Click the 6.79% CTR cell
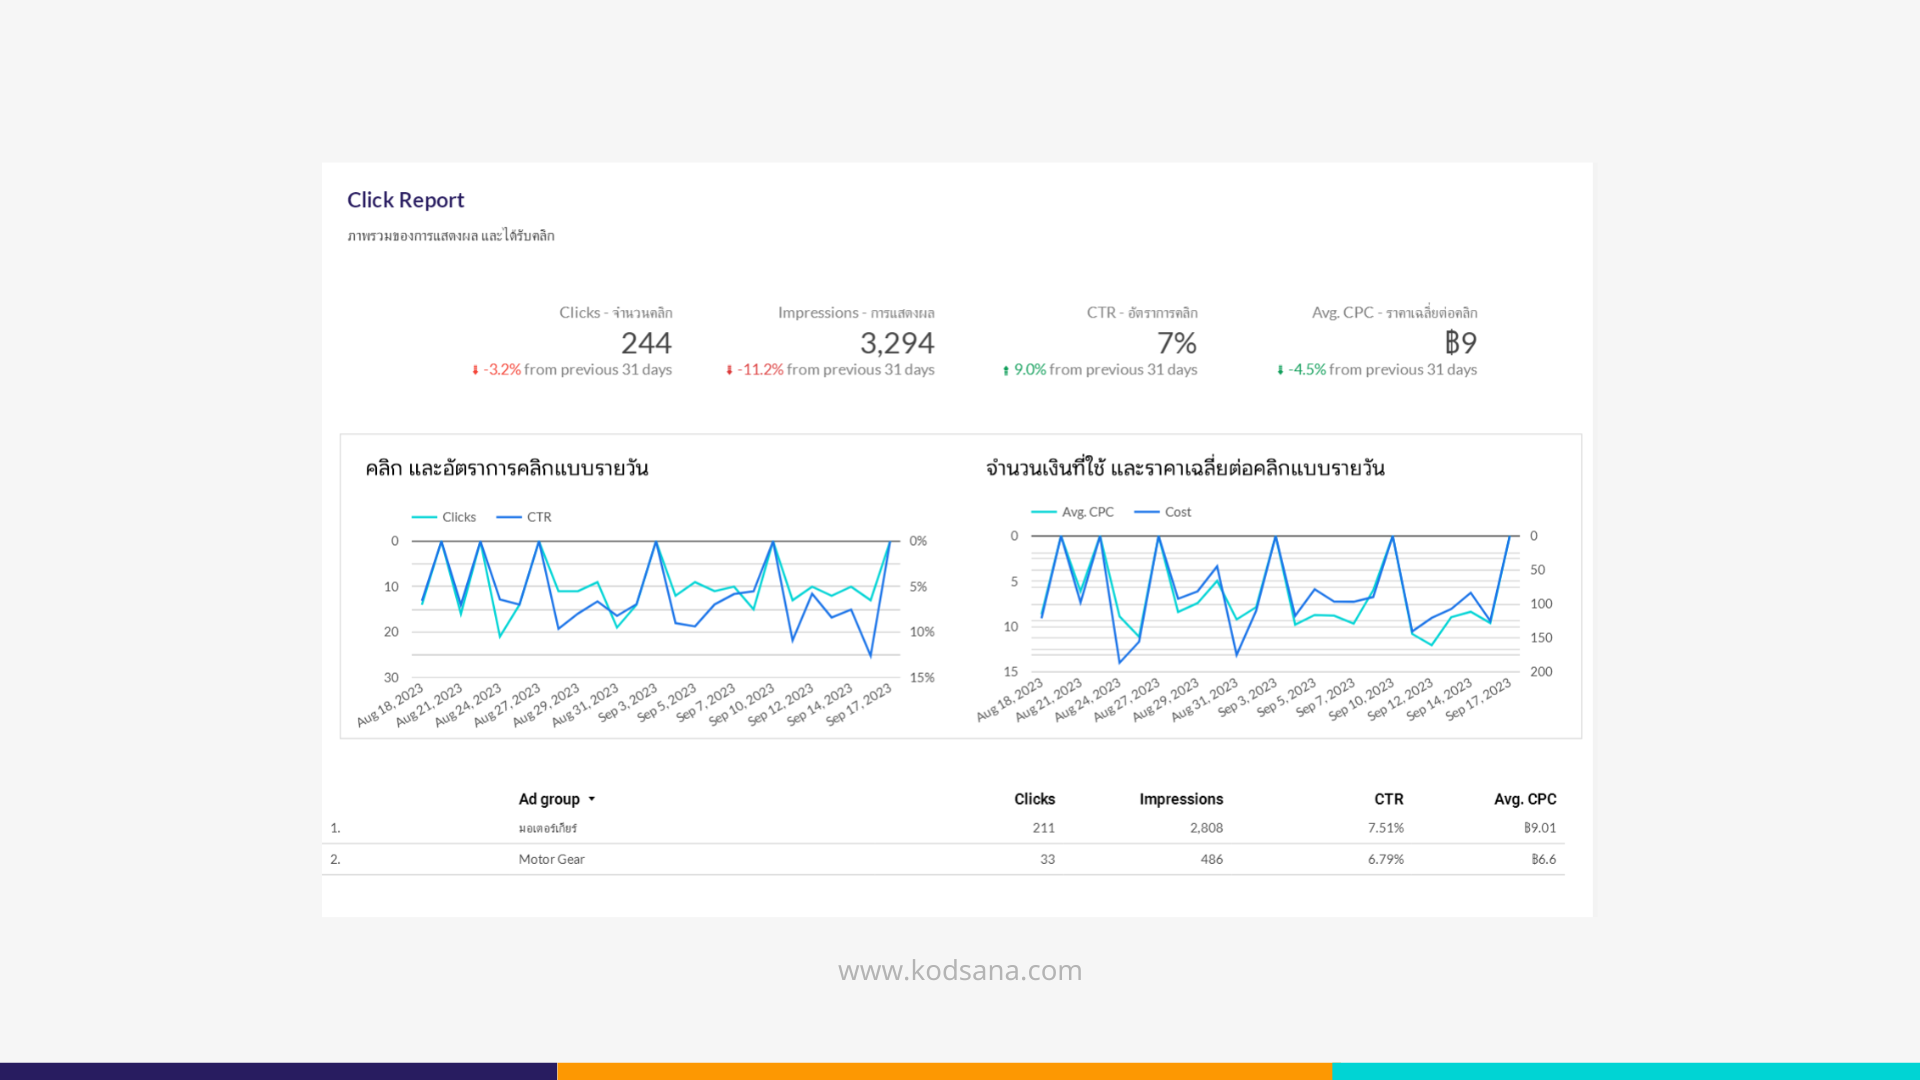 1386,859
